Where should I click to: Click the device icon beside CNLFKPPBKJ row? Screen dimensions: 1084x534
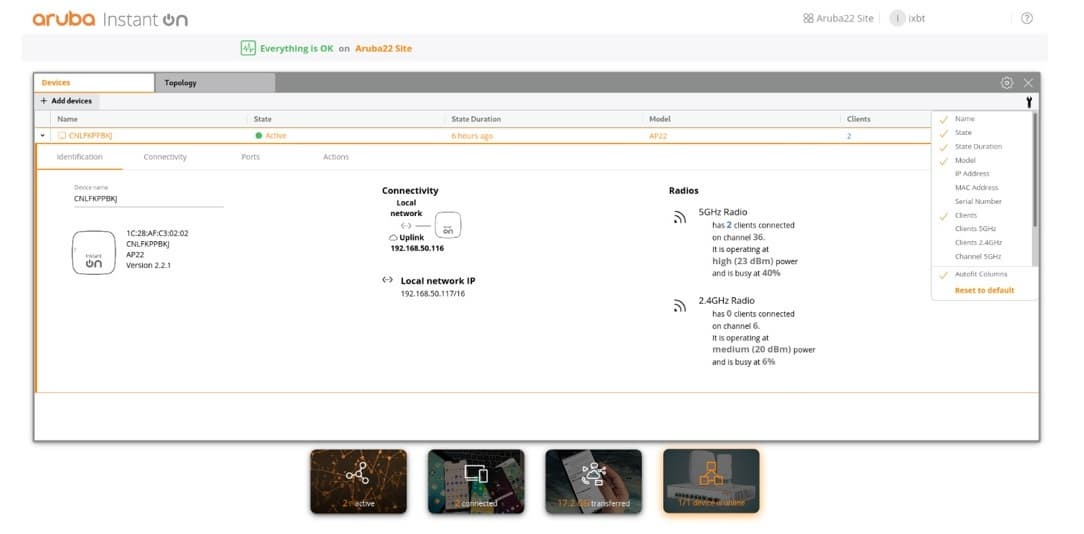[x=62, y=136]
